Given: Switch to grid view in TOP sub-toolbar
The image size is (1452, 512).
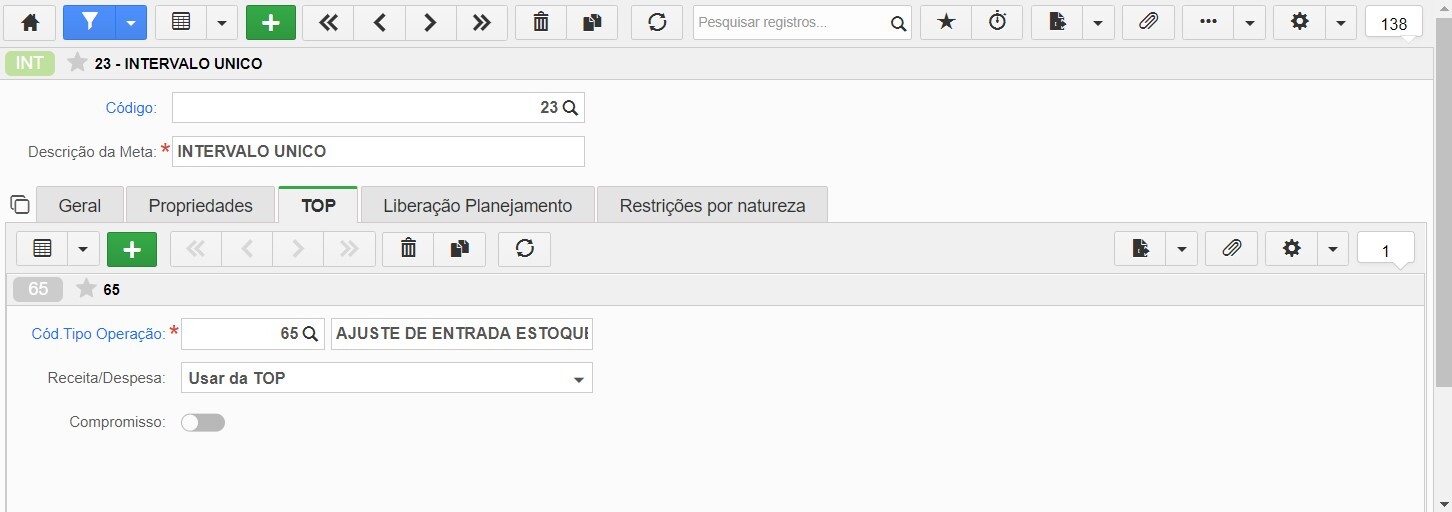Looking at the screenshot, I should (x=42, y=249).
